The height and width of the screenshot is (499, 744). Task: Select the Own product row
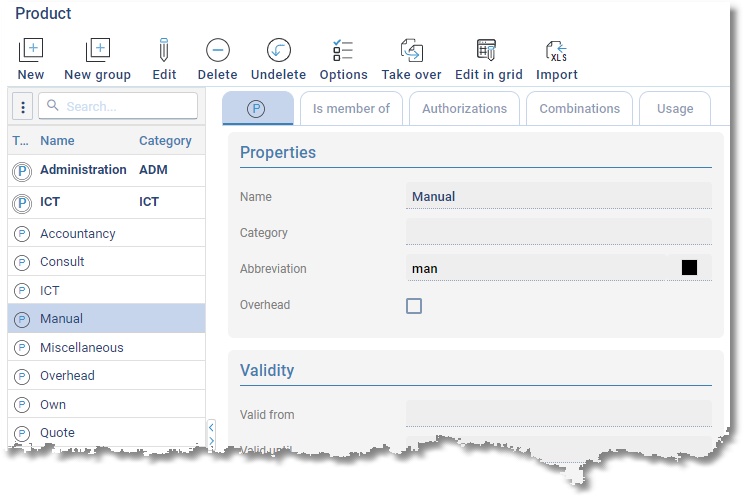[x=106, y=404]
